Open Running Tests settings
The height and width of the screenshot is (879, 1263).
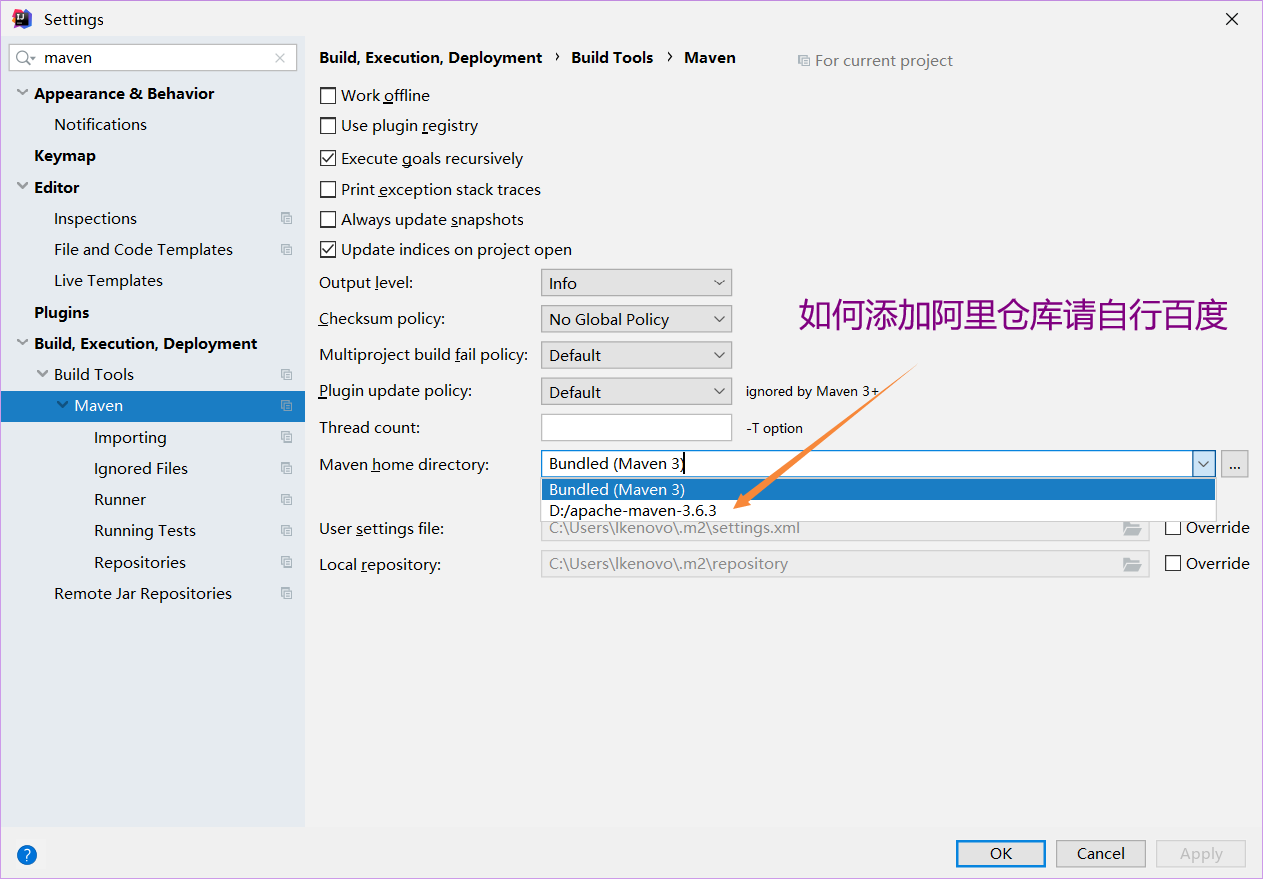coord(145,530)
